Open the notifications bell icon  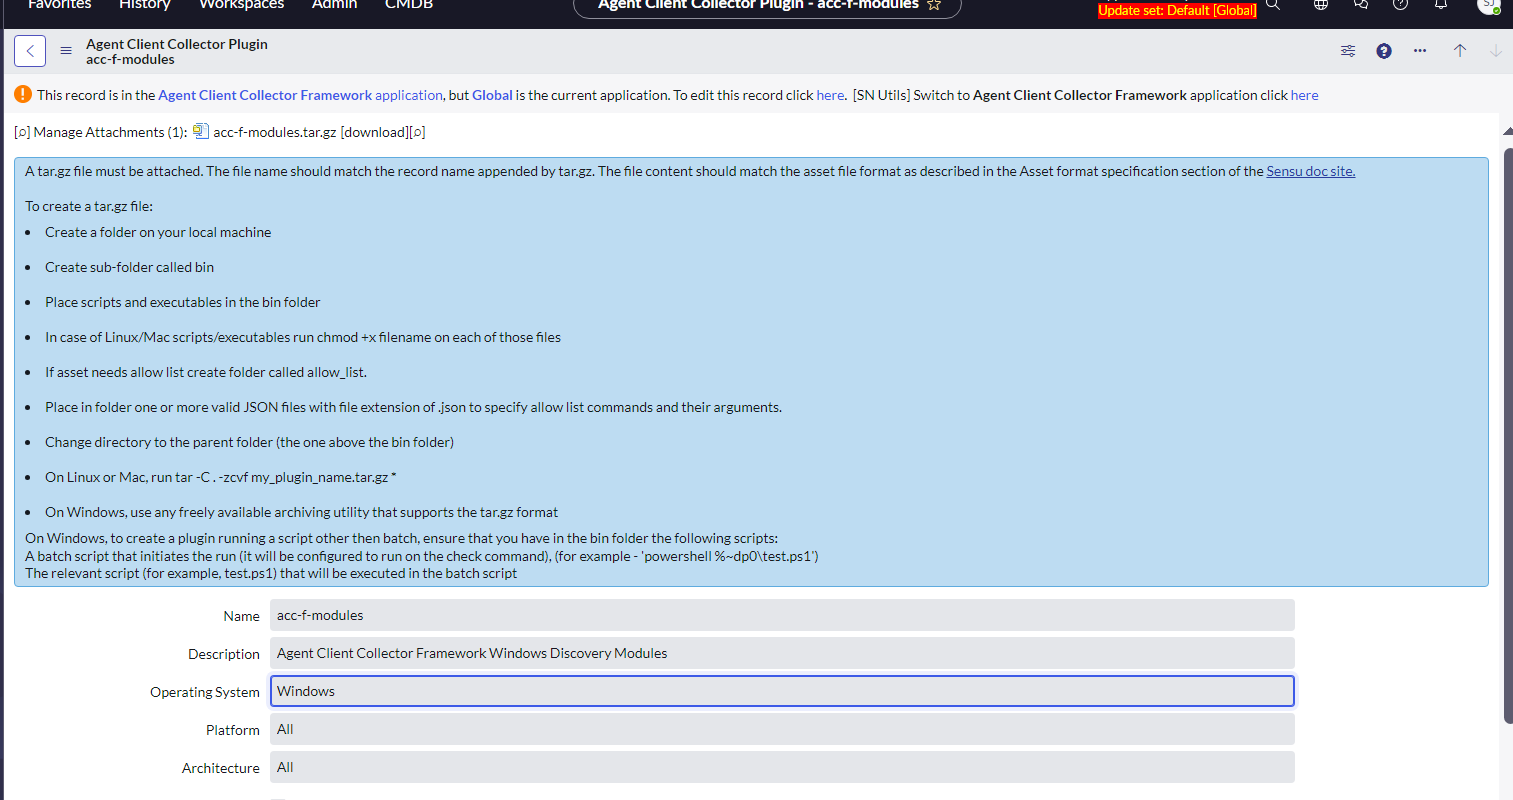(x=1441, y=5)
